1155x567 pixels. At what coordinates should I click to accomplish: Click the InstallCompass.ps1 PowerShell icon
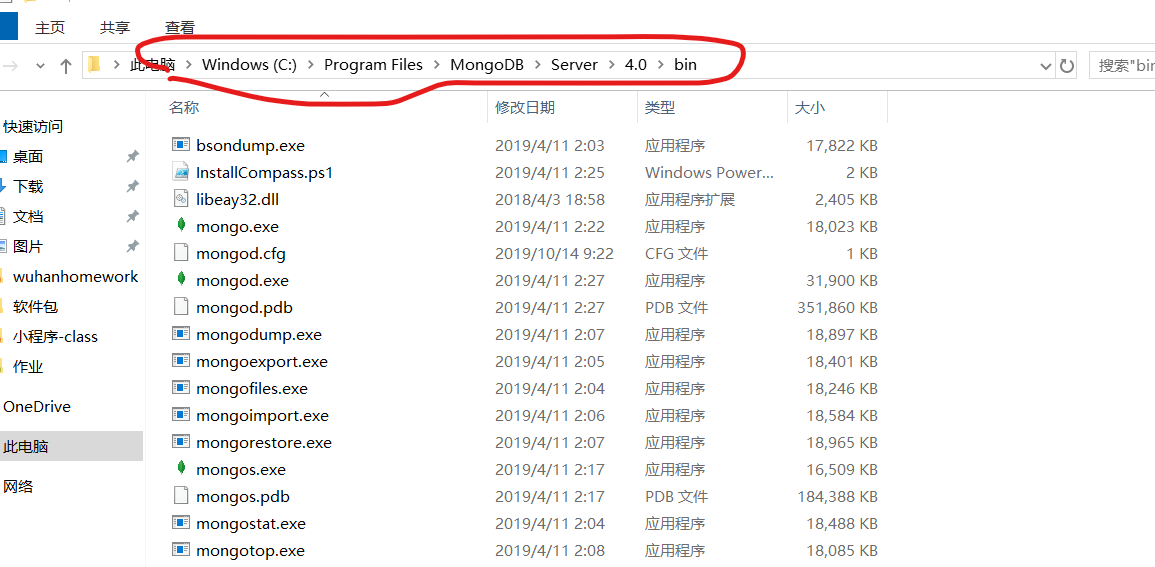pyautogui.click(x=180, y=172)
